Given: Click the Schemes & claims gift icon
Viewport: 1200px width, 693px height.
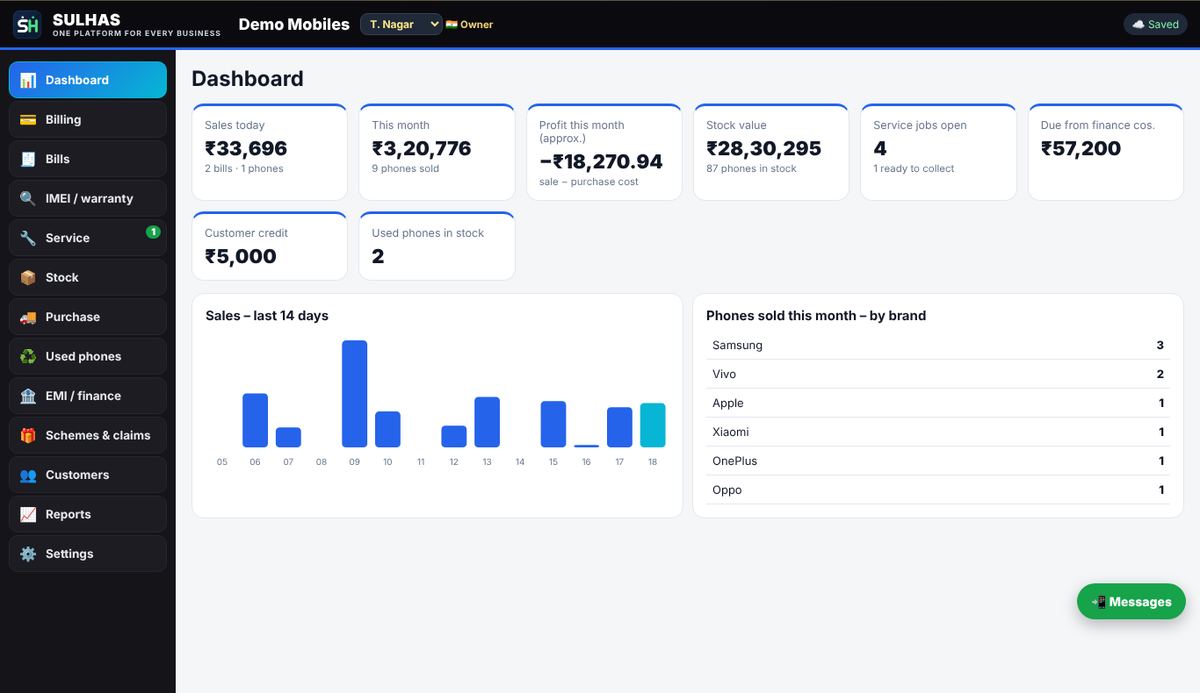Looking at the screenshot, I should [x=28, y=436].
